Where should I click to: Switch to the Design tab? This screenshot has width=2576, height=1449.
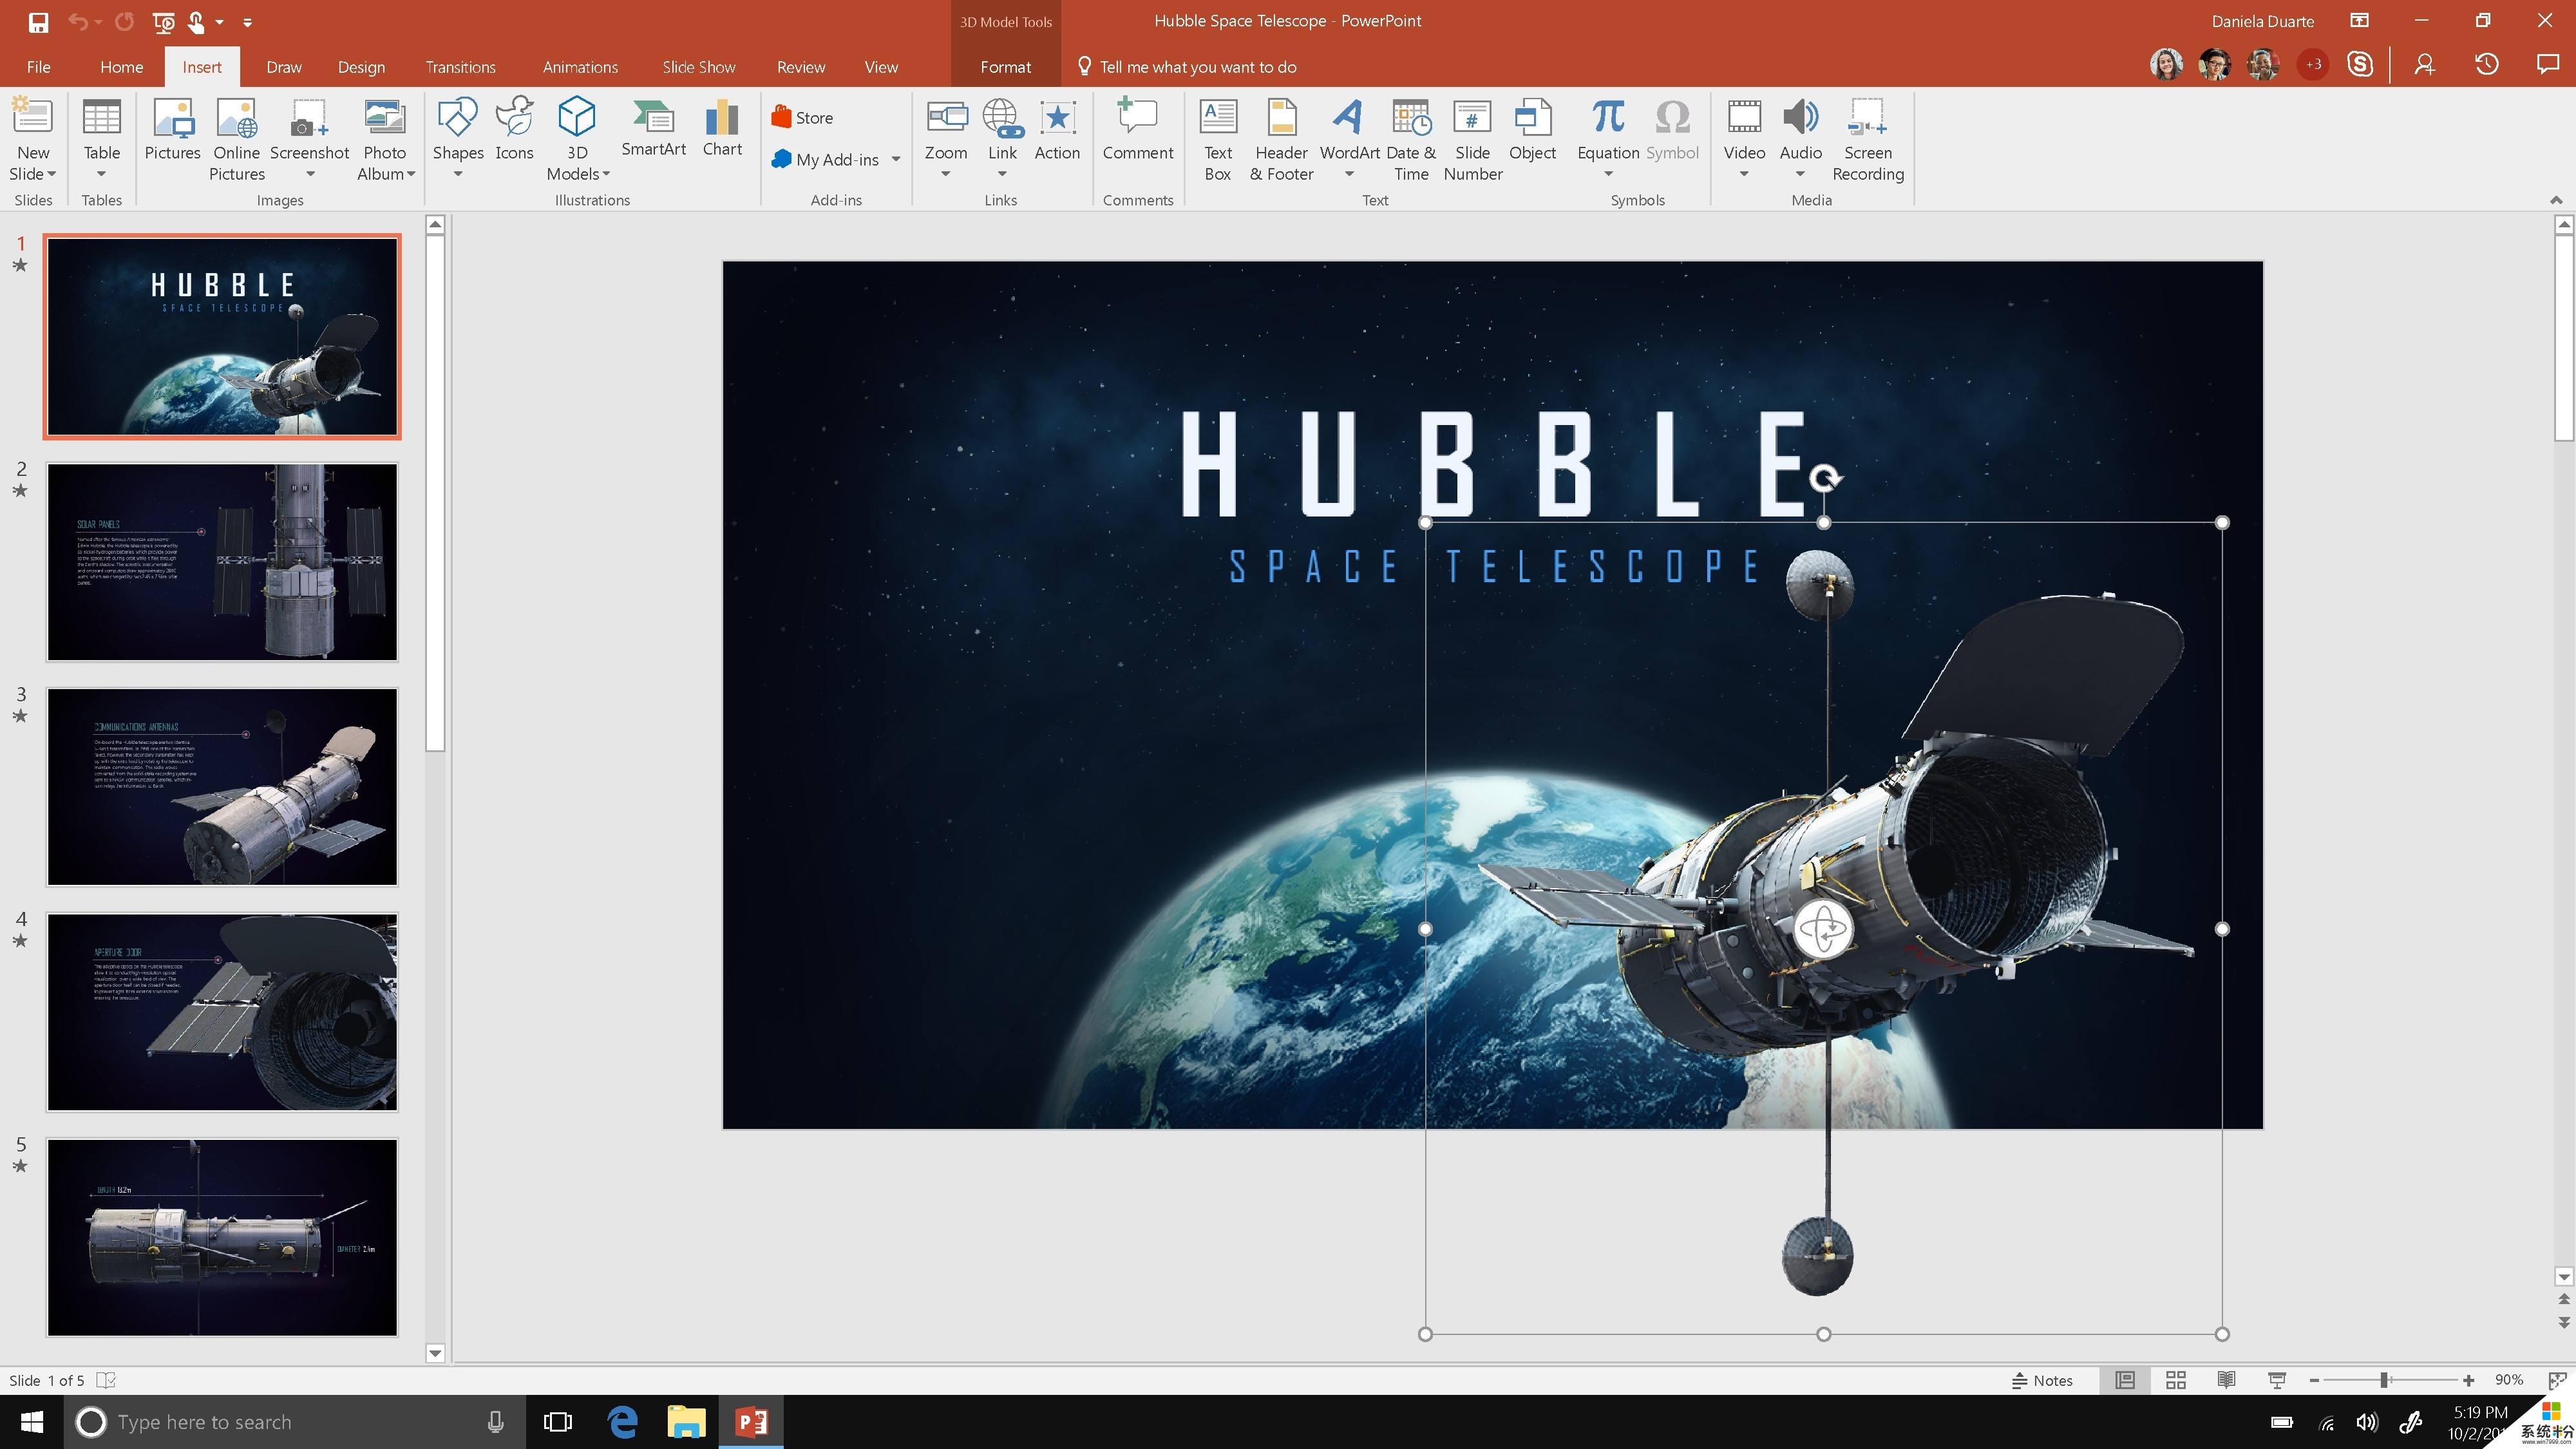[x=361, y=67]
